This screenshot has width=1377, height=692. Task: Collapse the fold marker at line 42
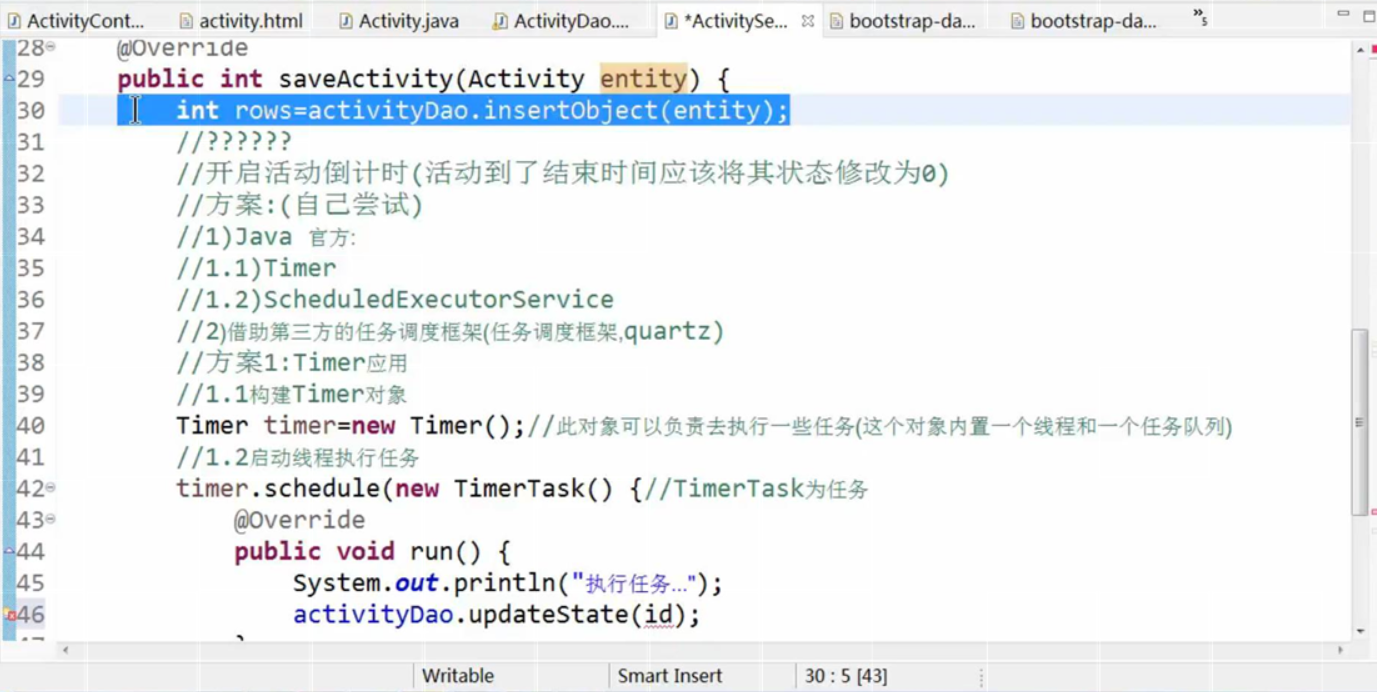[51, 488]
